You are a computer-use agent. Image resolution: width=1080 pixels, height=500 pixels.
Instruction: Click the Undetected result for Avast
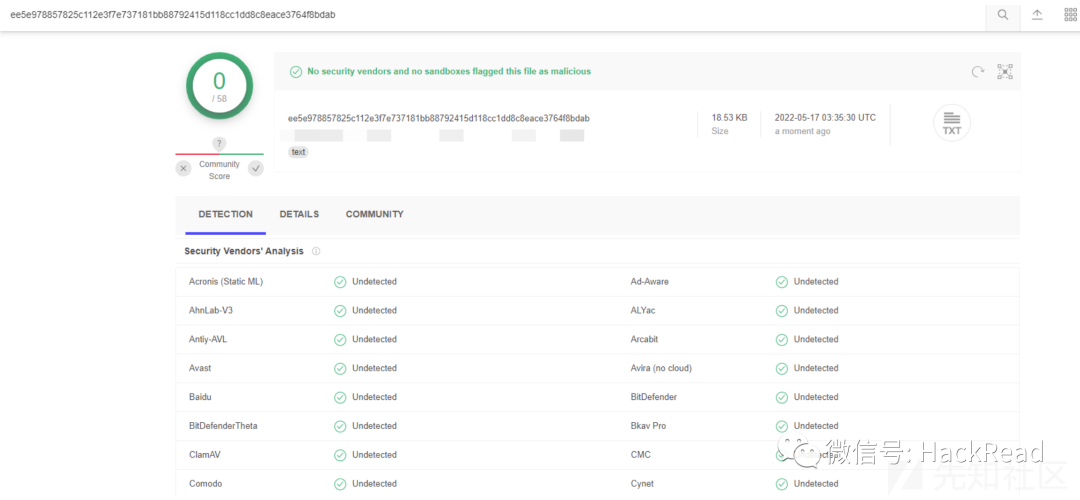click(375, 368)
